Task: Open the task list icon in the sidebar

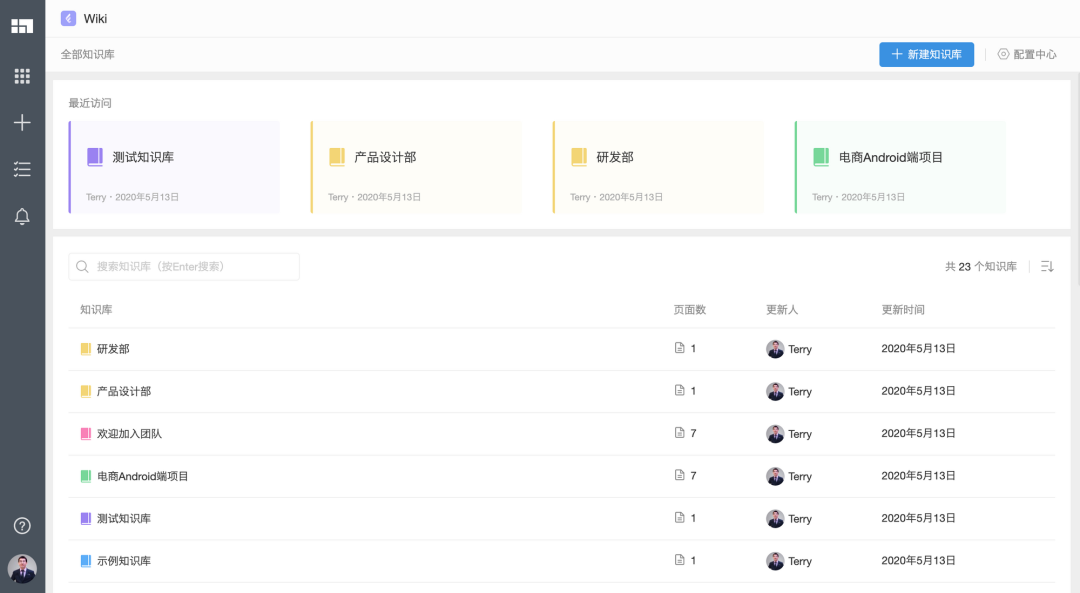Action: click(22, 169)
